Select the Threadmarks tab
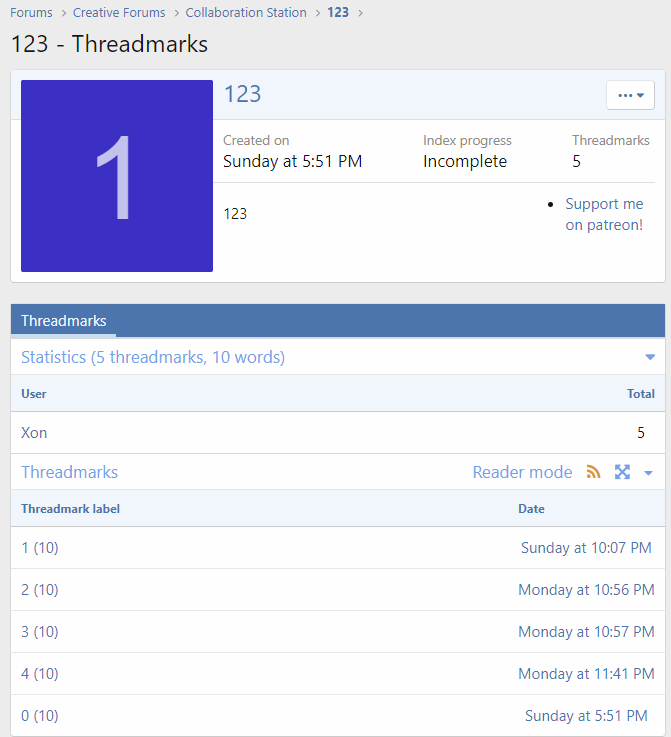 pyautogui.click(x=64, y=321)
